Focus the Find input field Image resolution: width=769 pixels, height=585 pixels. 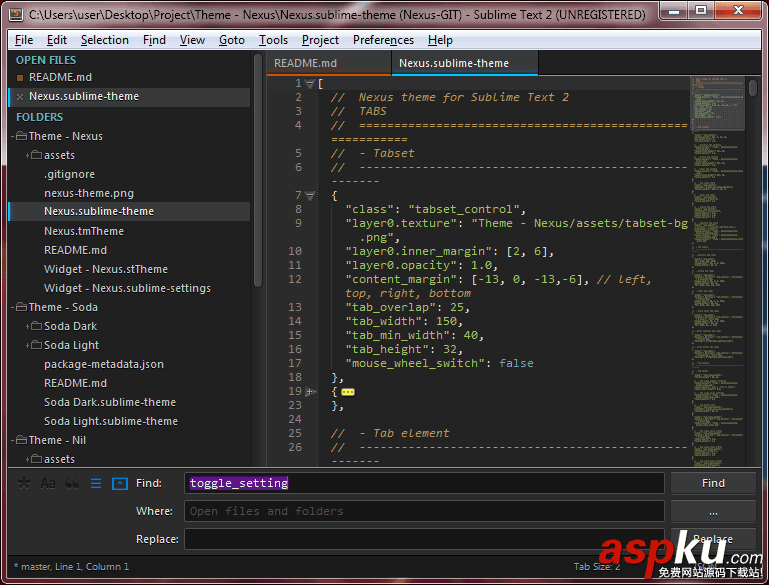tap(424, 483)
